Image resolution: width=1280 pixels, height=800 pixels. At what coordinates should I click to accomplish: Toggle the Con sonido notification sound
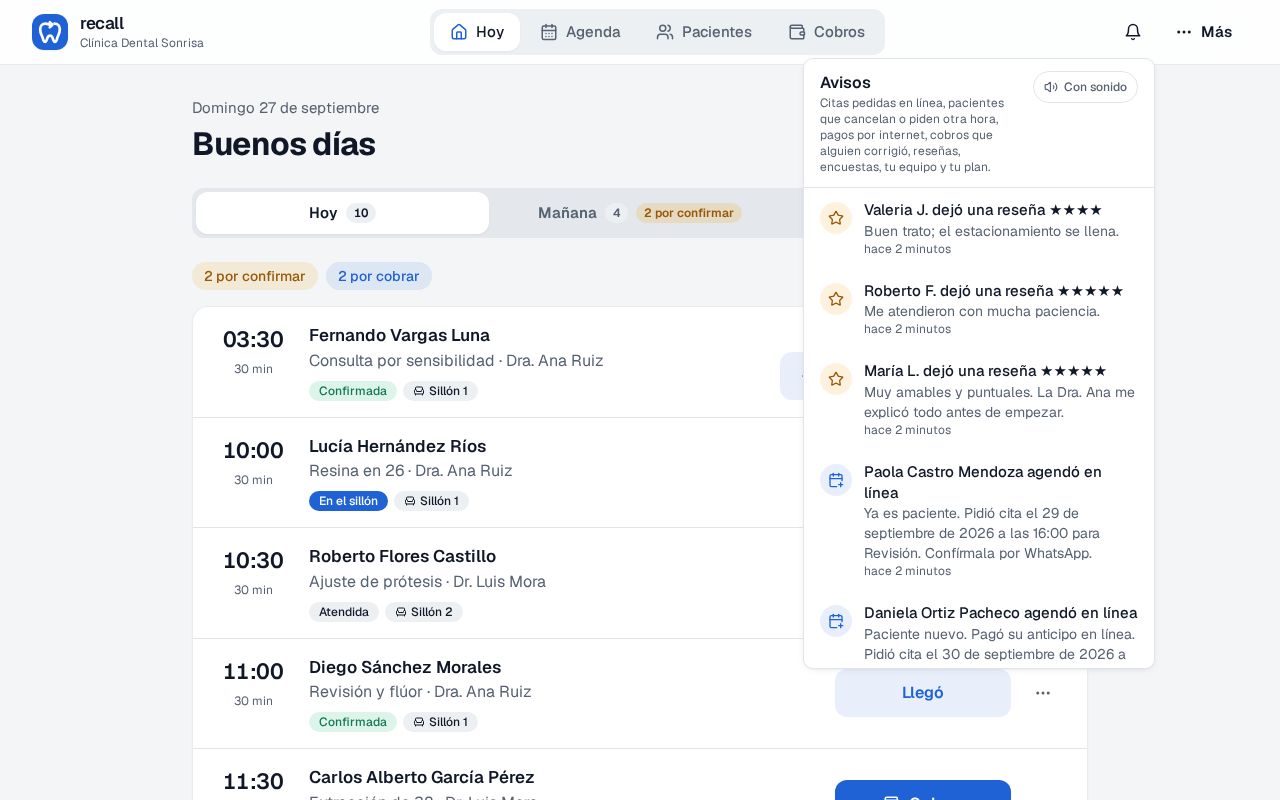[x=1085, y=87]
